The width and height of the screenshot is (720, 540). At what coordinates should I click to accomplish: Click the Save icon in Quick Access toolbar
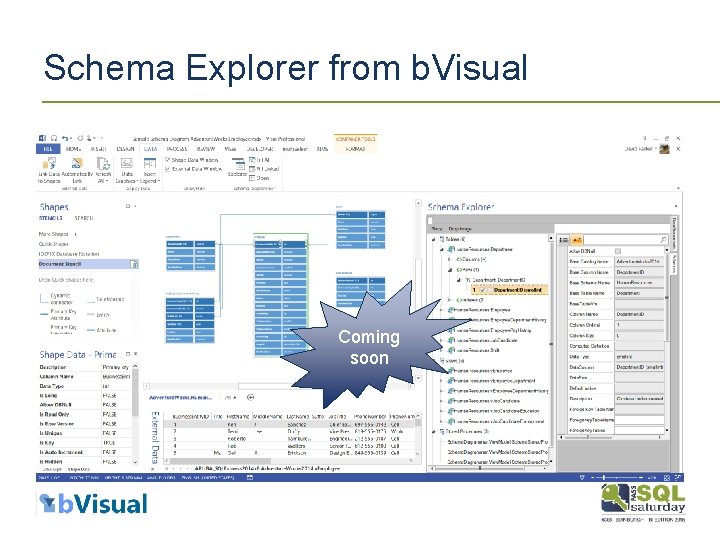click(54, 138)
